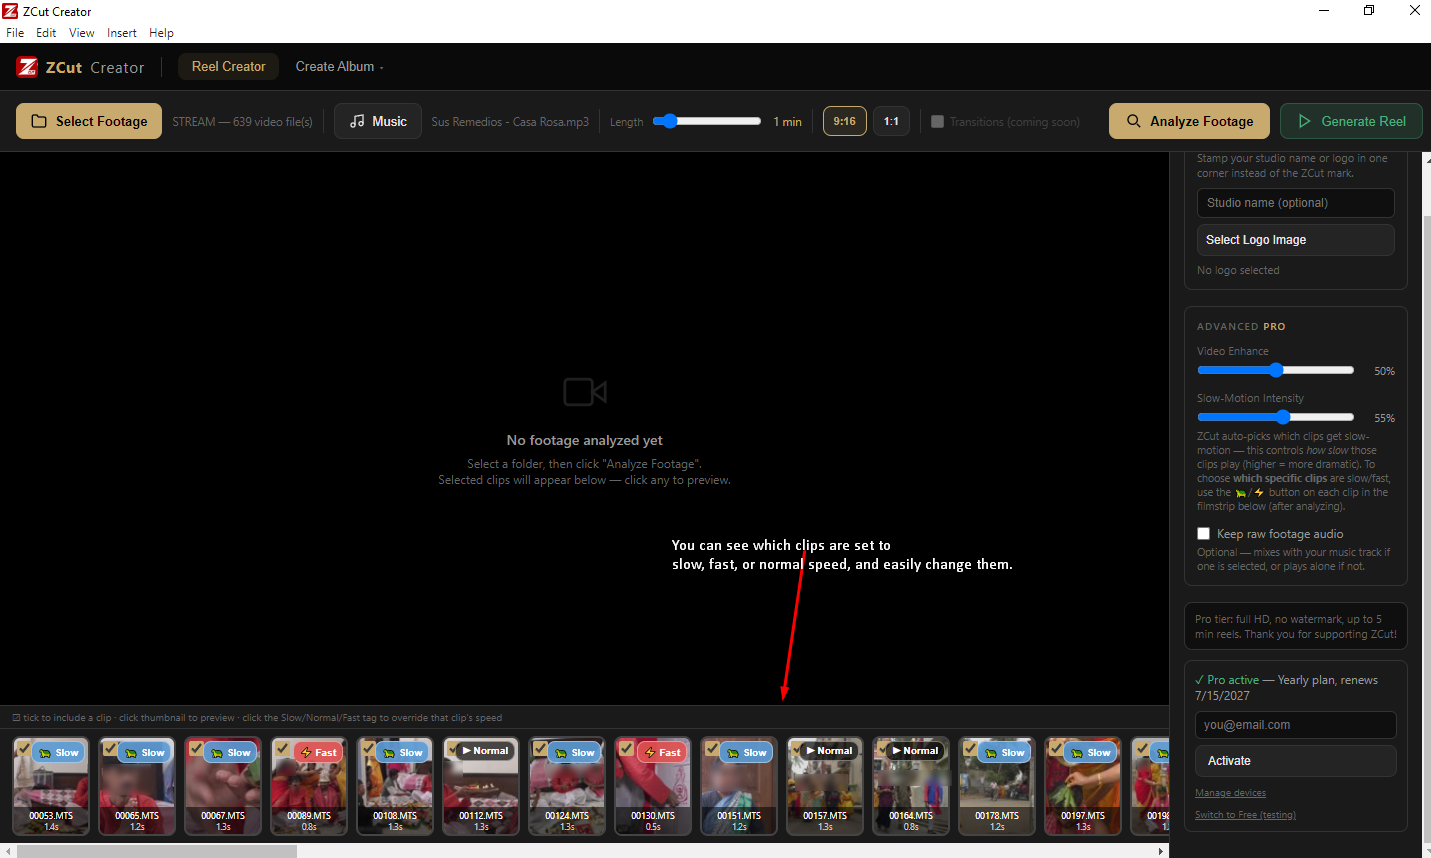
Task: Open the File menu
Action: coord(15,33)
